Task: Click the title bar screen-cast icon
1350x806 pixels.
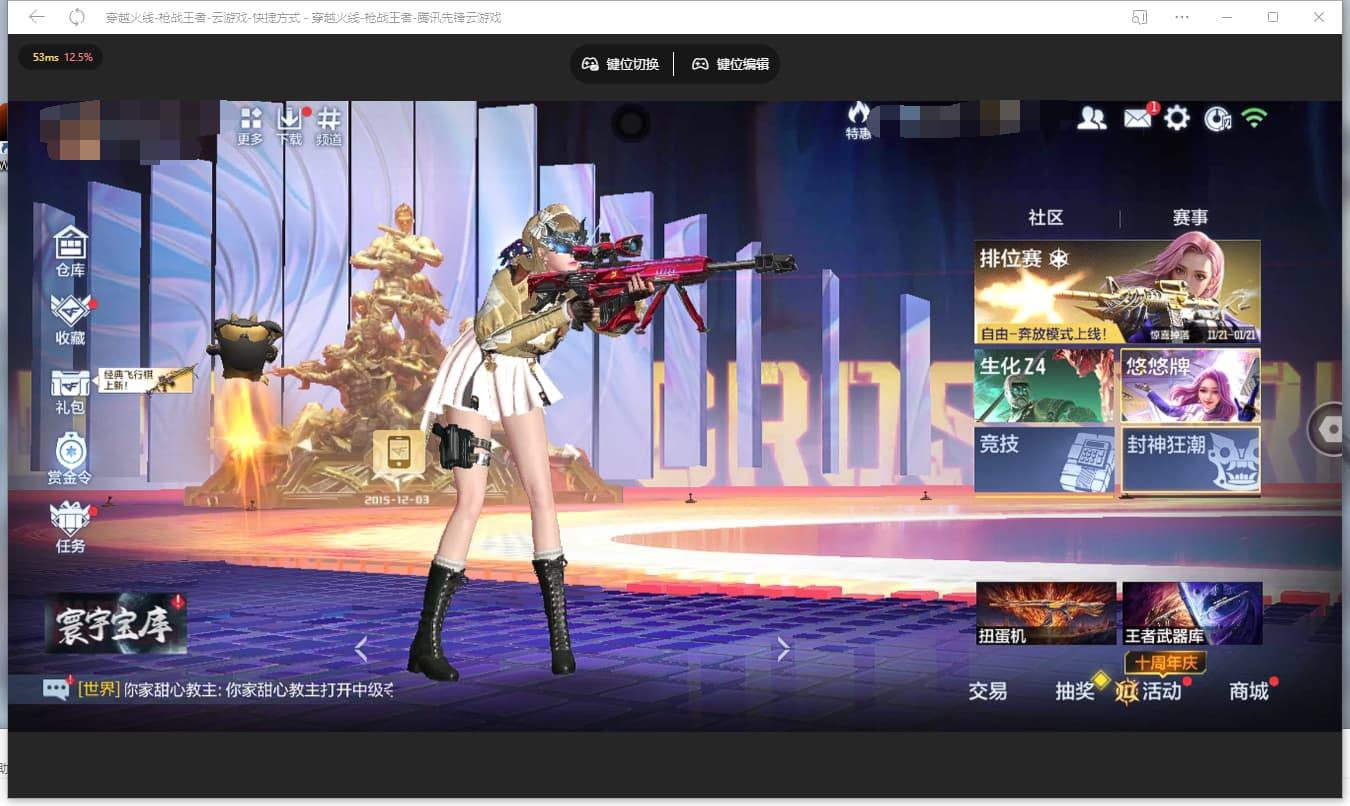Action: tap(1139, 17)
